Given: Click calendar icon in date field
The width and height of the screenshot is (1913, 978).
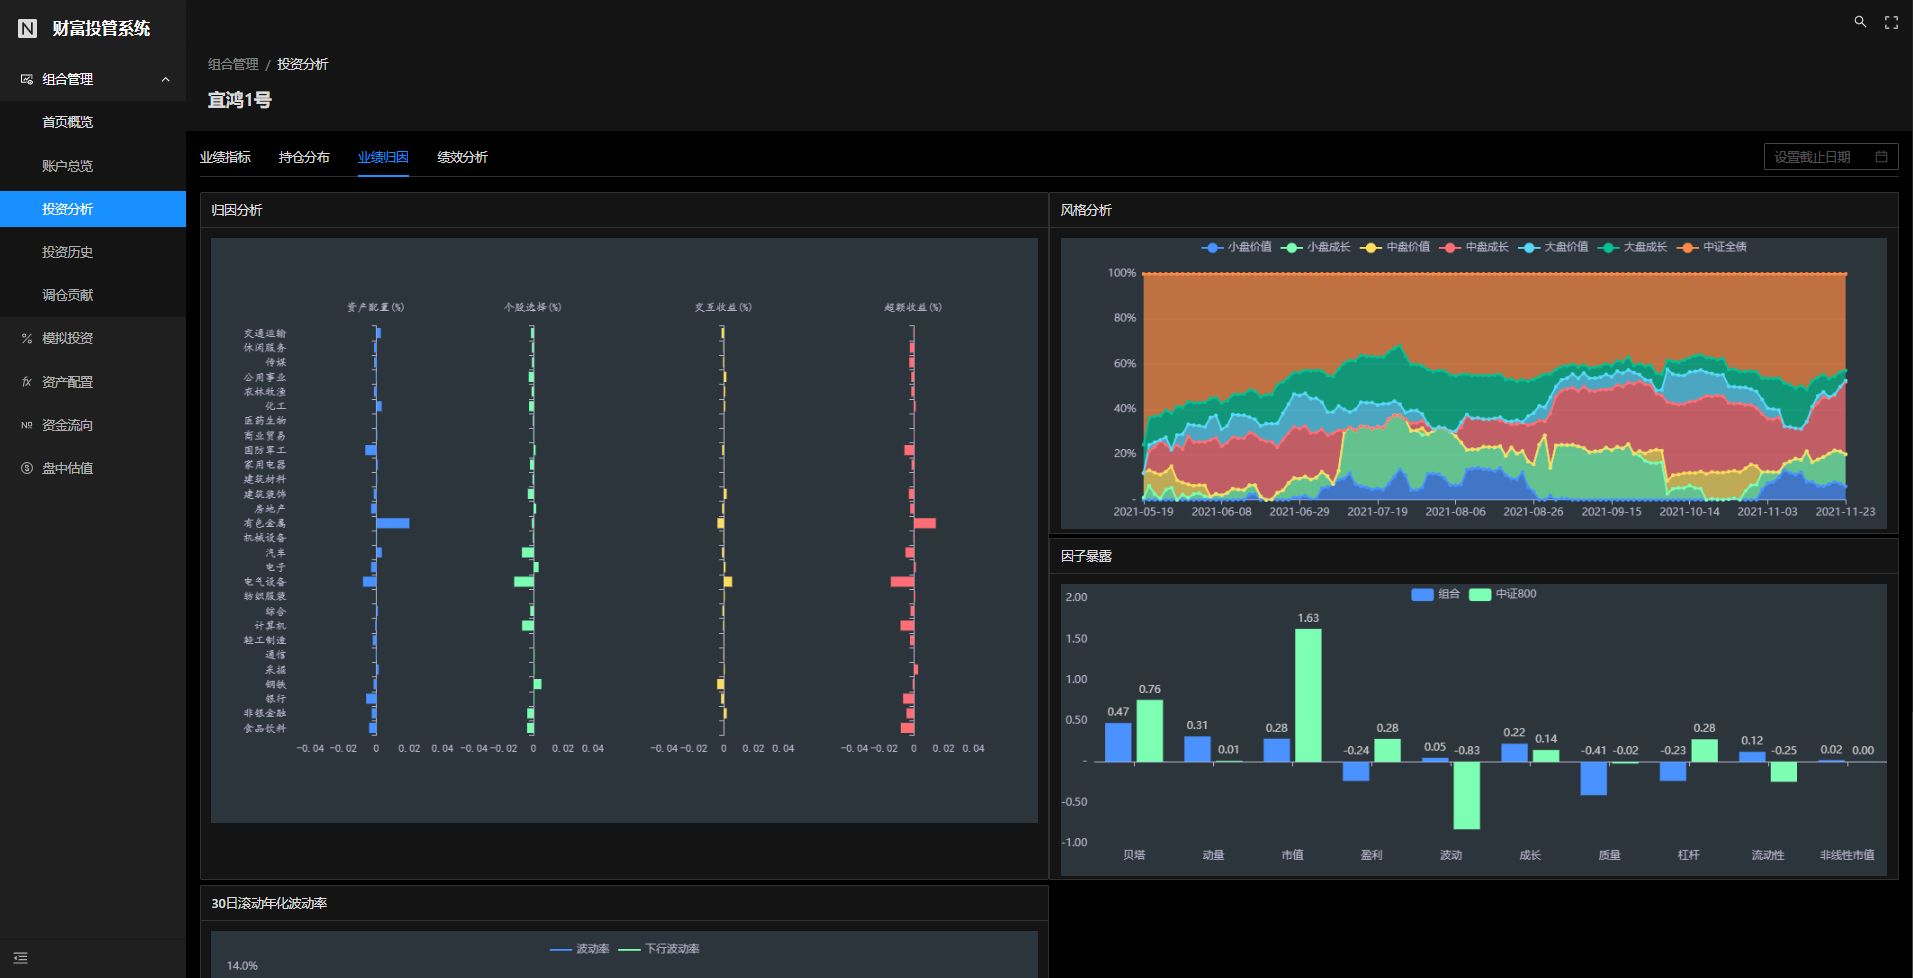Looking at the screenshot, I should coord(1881,157).
